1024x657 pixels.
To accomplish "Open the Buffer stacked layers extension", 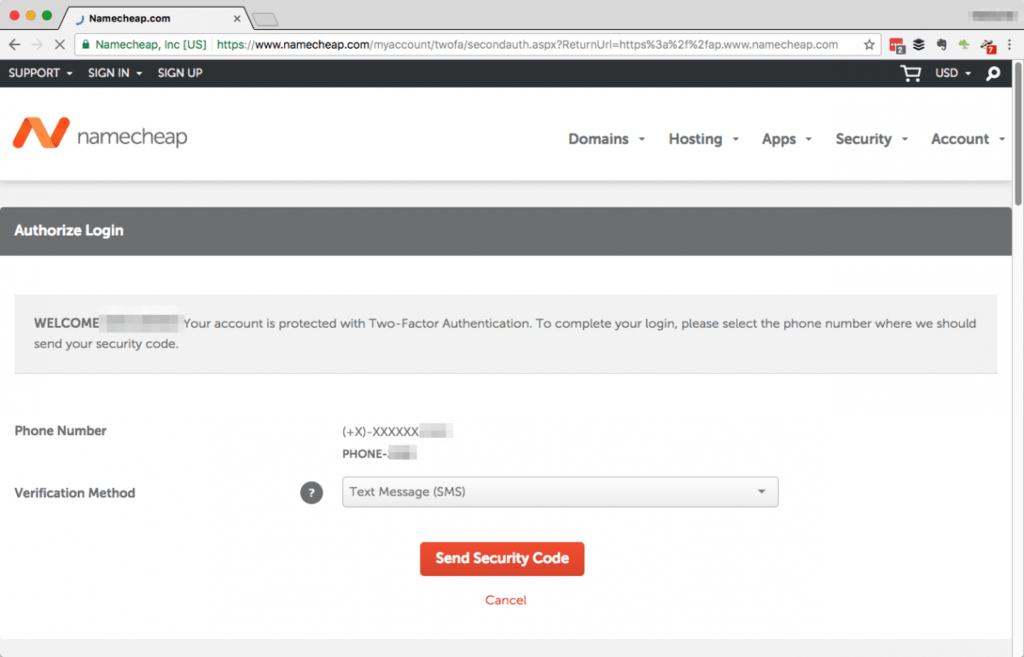I will (x=919, y=44).
